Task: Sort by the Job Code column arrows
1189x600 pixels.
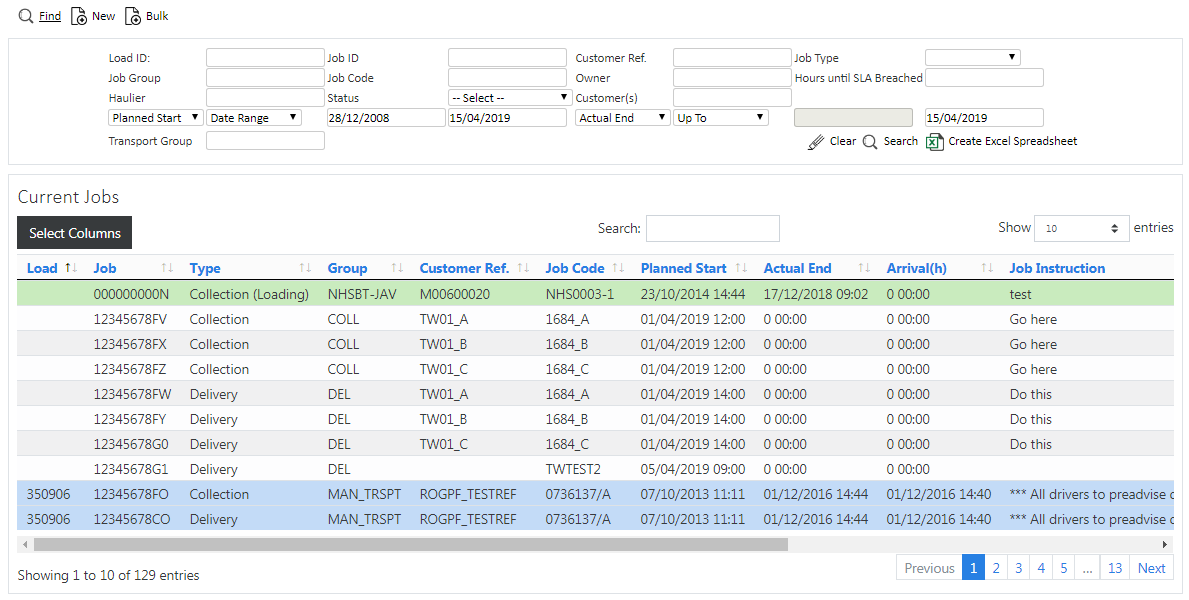Action: [x=618, y=268]
